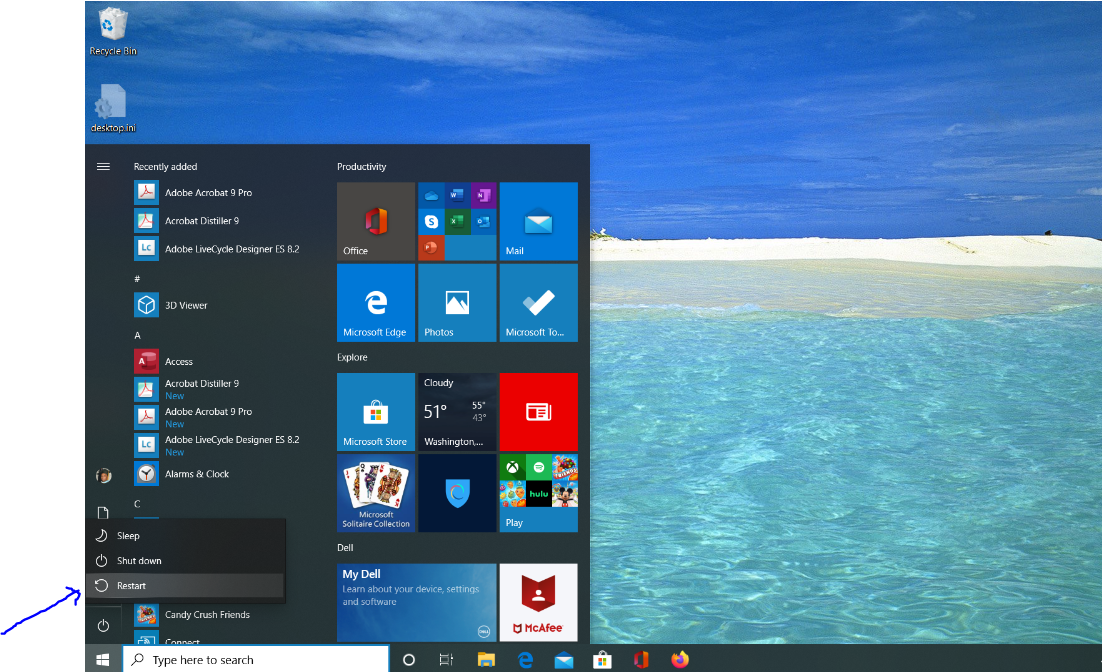Open Adobe Acrobat 9 Pro under Recently added
The image size is (1102, 672).
coord(218,193)
